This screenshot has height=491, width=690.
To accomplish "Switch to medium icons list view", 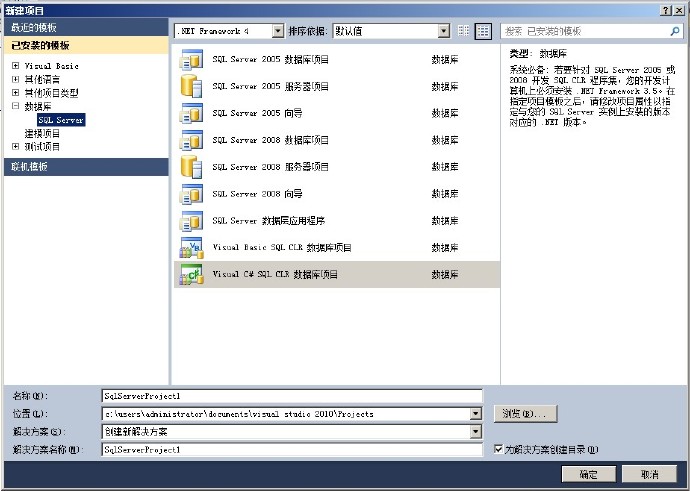I will (483, 31).
